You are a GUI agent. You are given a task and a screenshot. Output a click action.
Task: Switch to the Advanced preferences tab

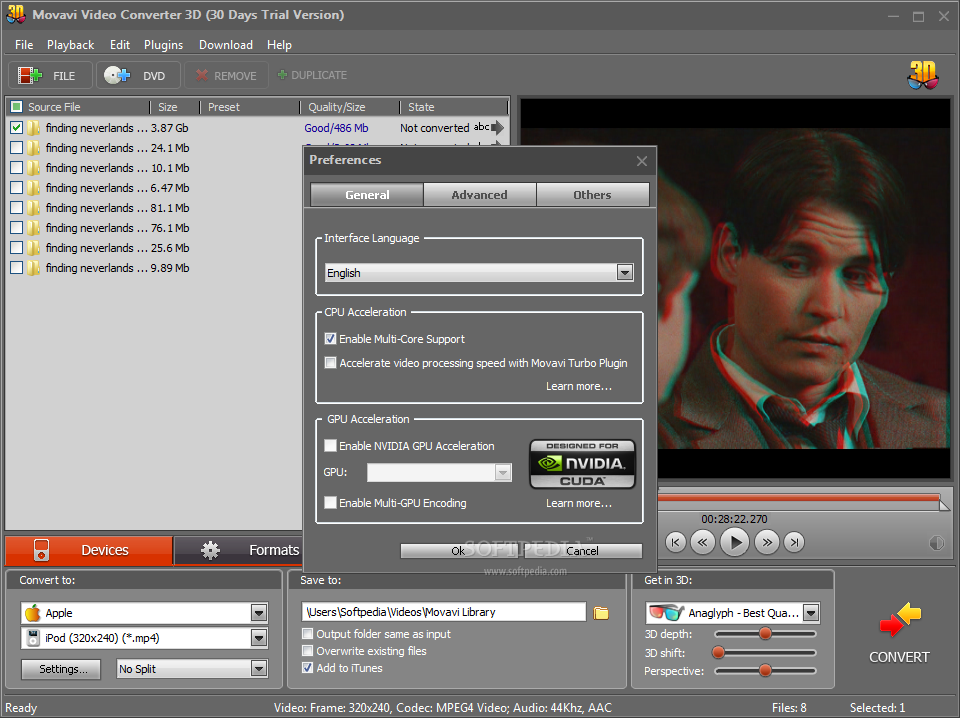(x=479, y=195)
